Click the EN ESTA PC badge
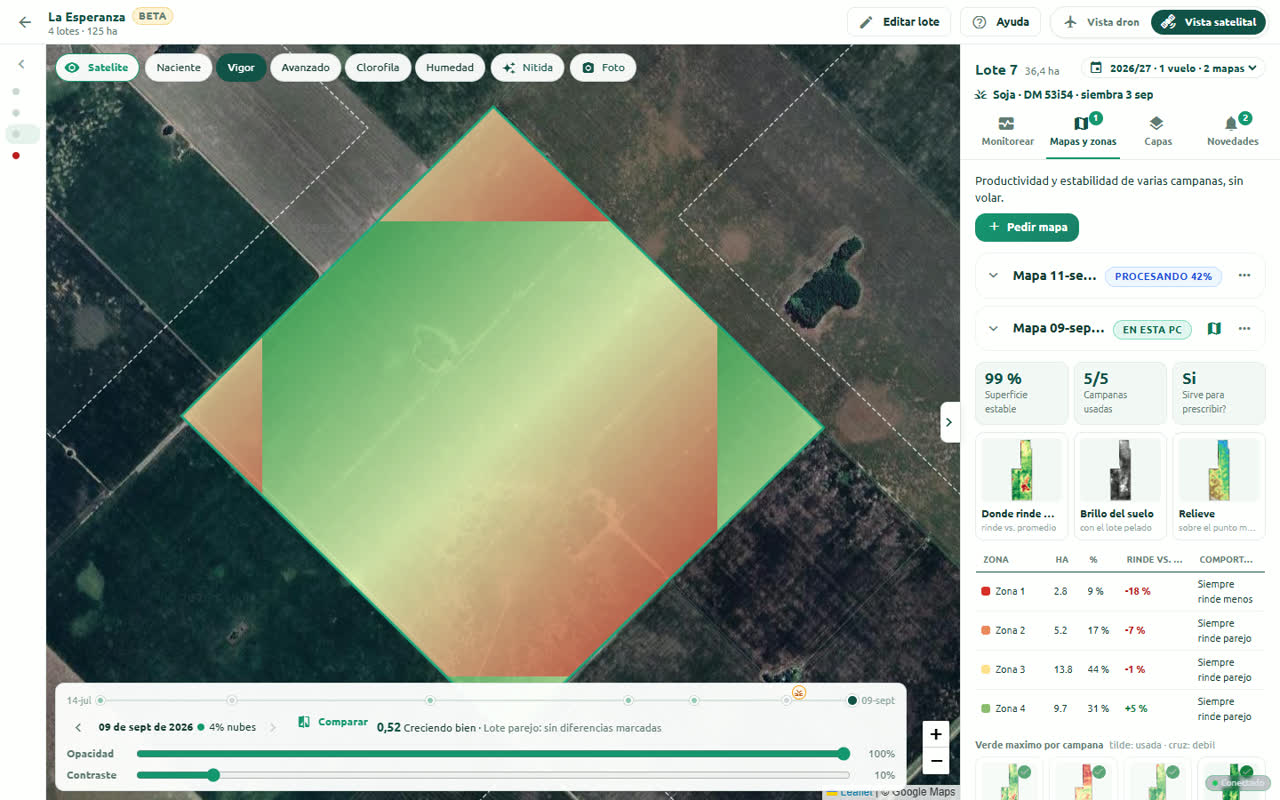The width and height of the screenshot is (1280, 800). pos(1152,329)
